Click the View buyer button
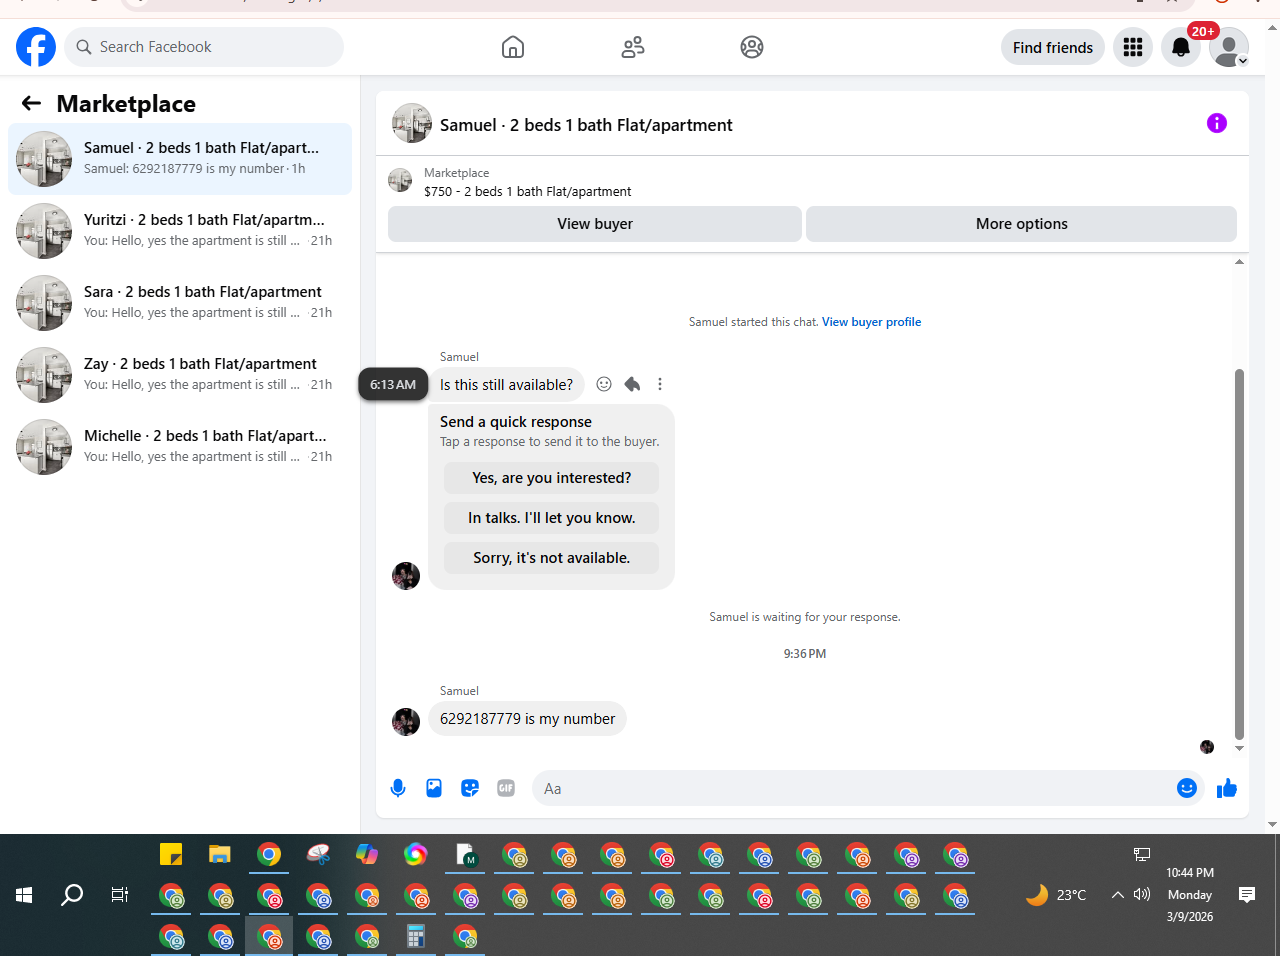This screenshot has width=1280, height=956. (x=595, y=224)
